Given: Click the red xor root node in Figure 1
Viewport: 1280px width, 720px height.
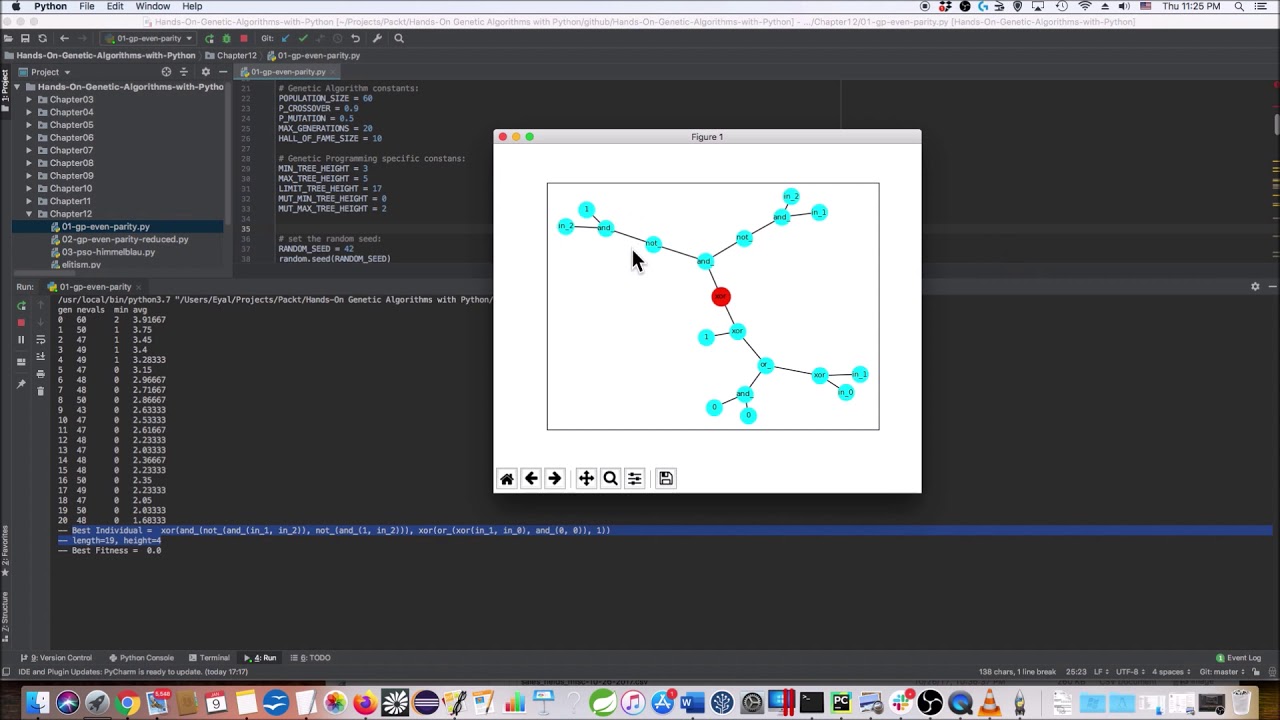Looking at the screenshot, I should pos(721,297).
